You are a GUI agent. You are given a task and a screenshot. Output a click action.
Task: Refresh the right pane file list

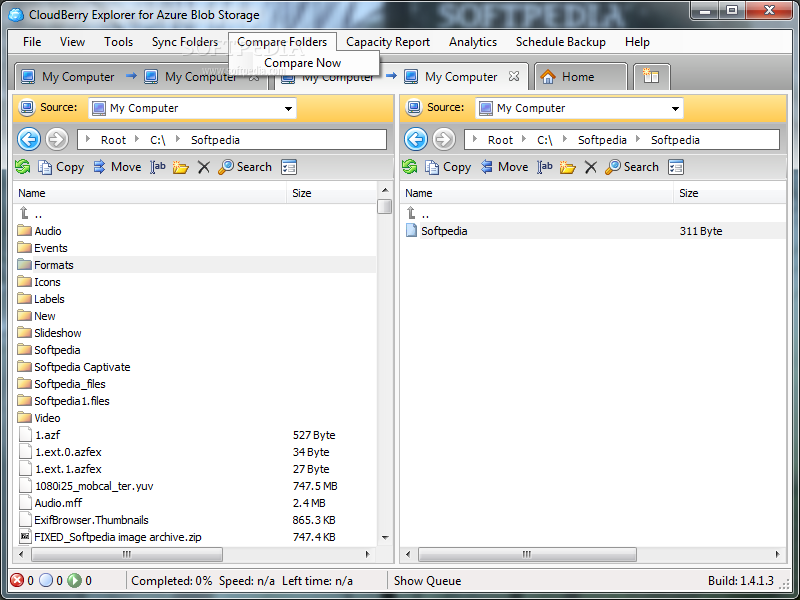pyautogui.click(x=409, y=167)
